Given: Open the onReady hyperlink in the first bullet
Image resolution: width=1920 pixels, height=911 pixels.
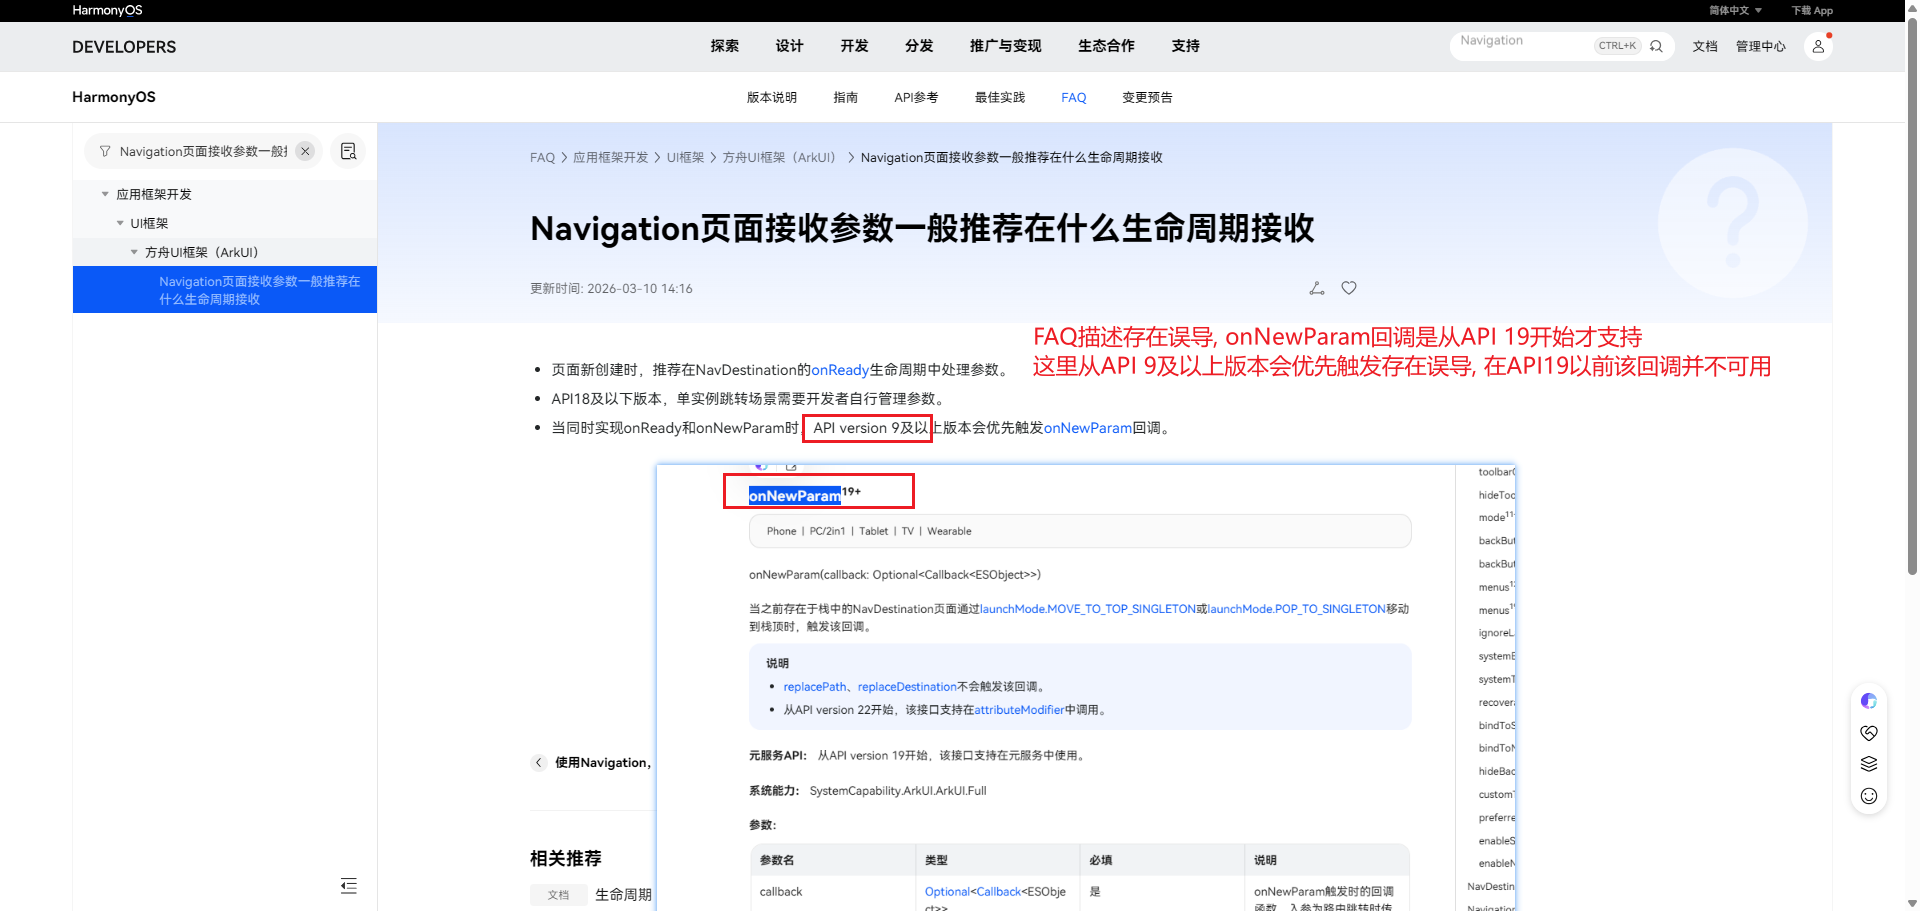Looking at the screenshot, I should click(840, 370).
